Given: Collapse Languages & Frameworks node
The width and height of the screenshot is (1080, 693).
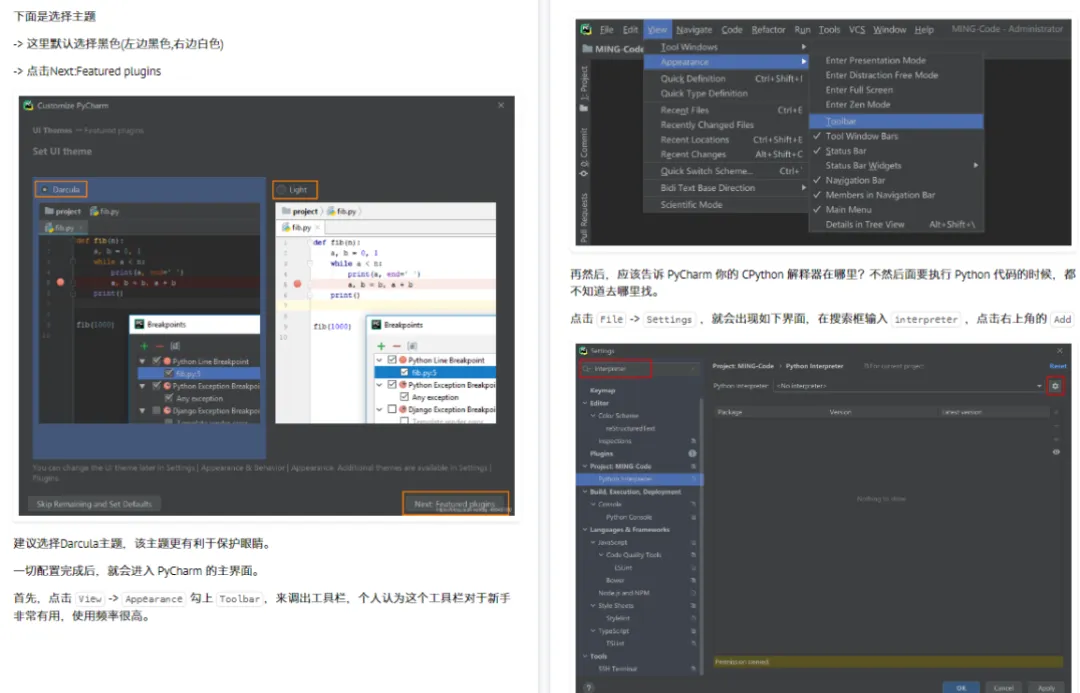Looking at the screenshot, I should [585, 530].
